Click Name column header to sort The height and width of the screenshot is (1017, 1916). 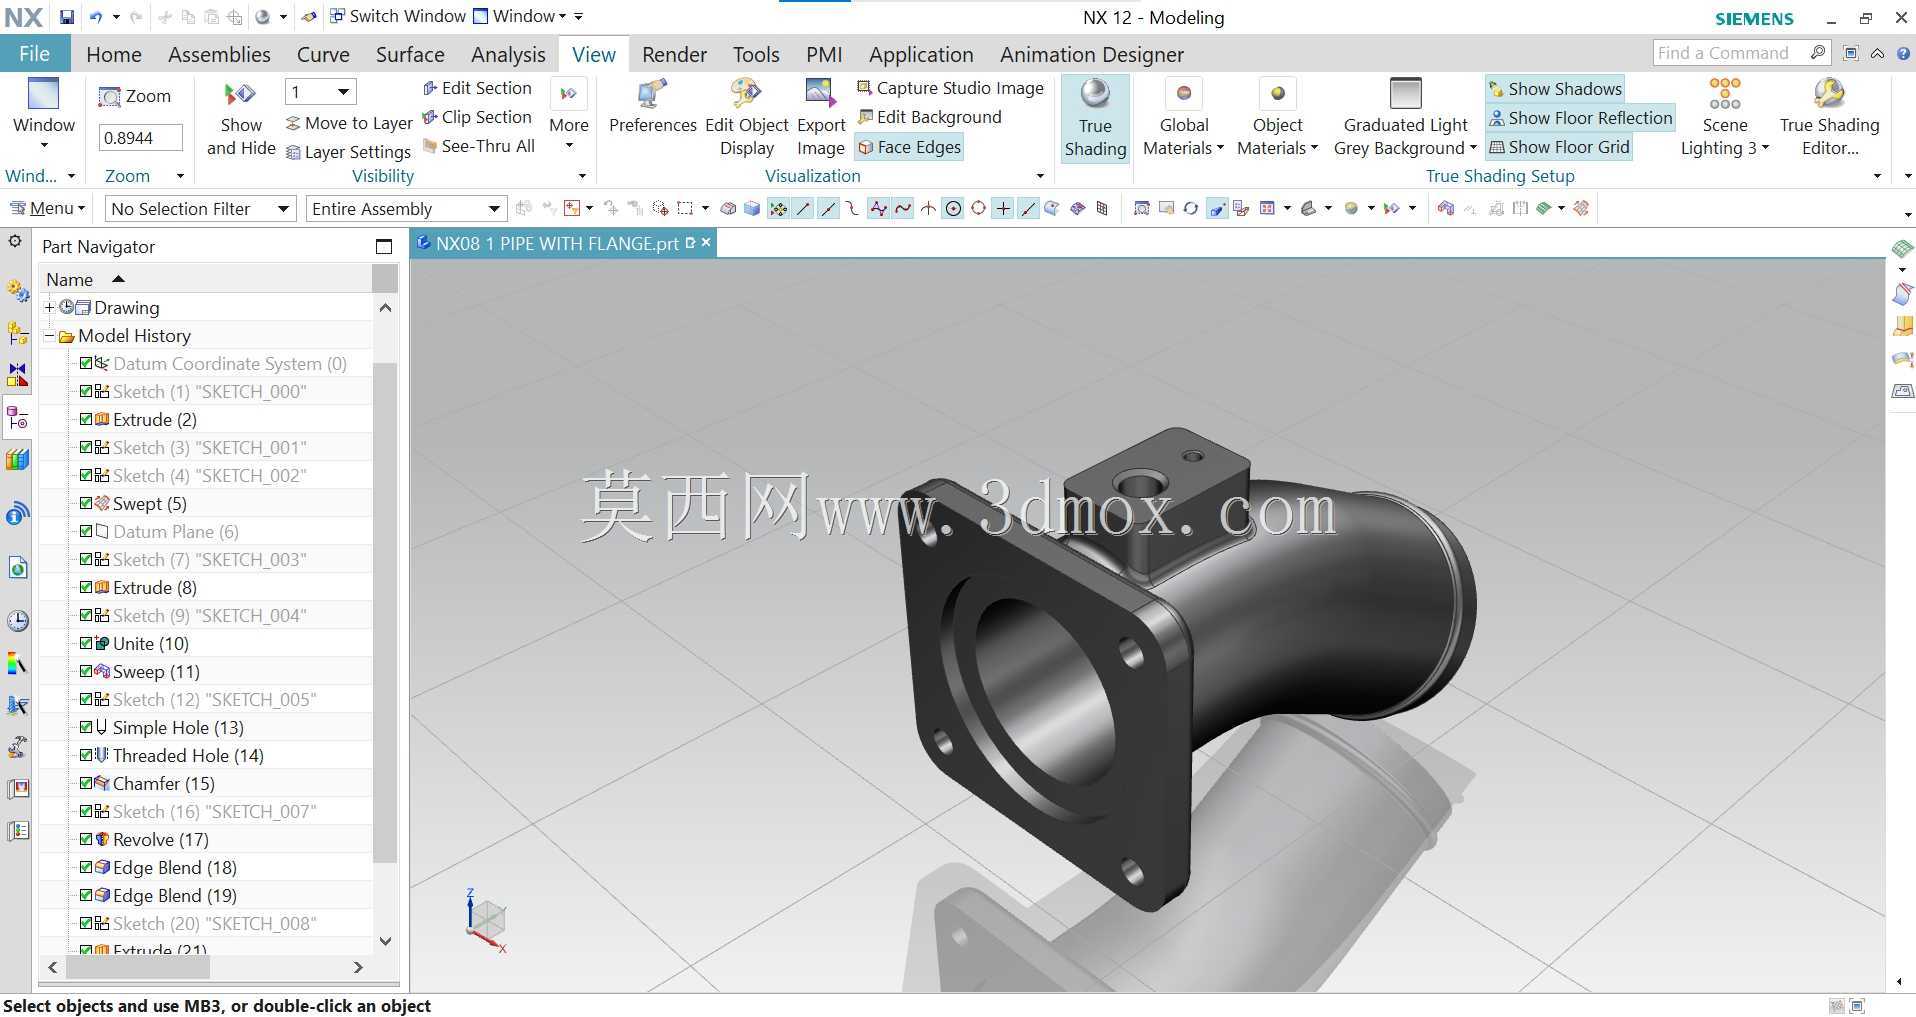(205, 279)
